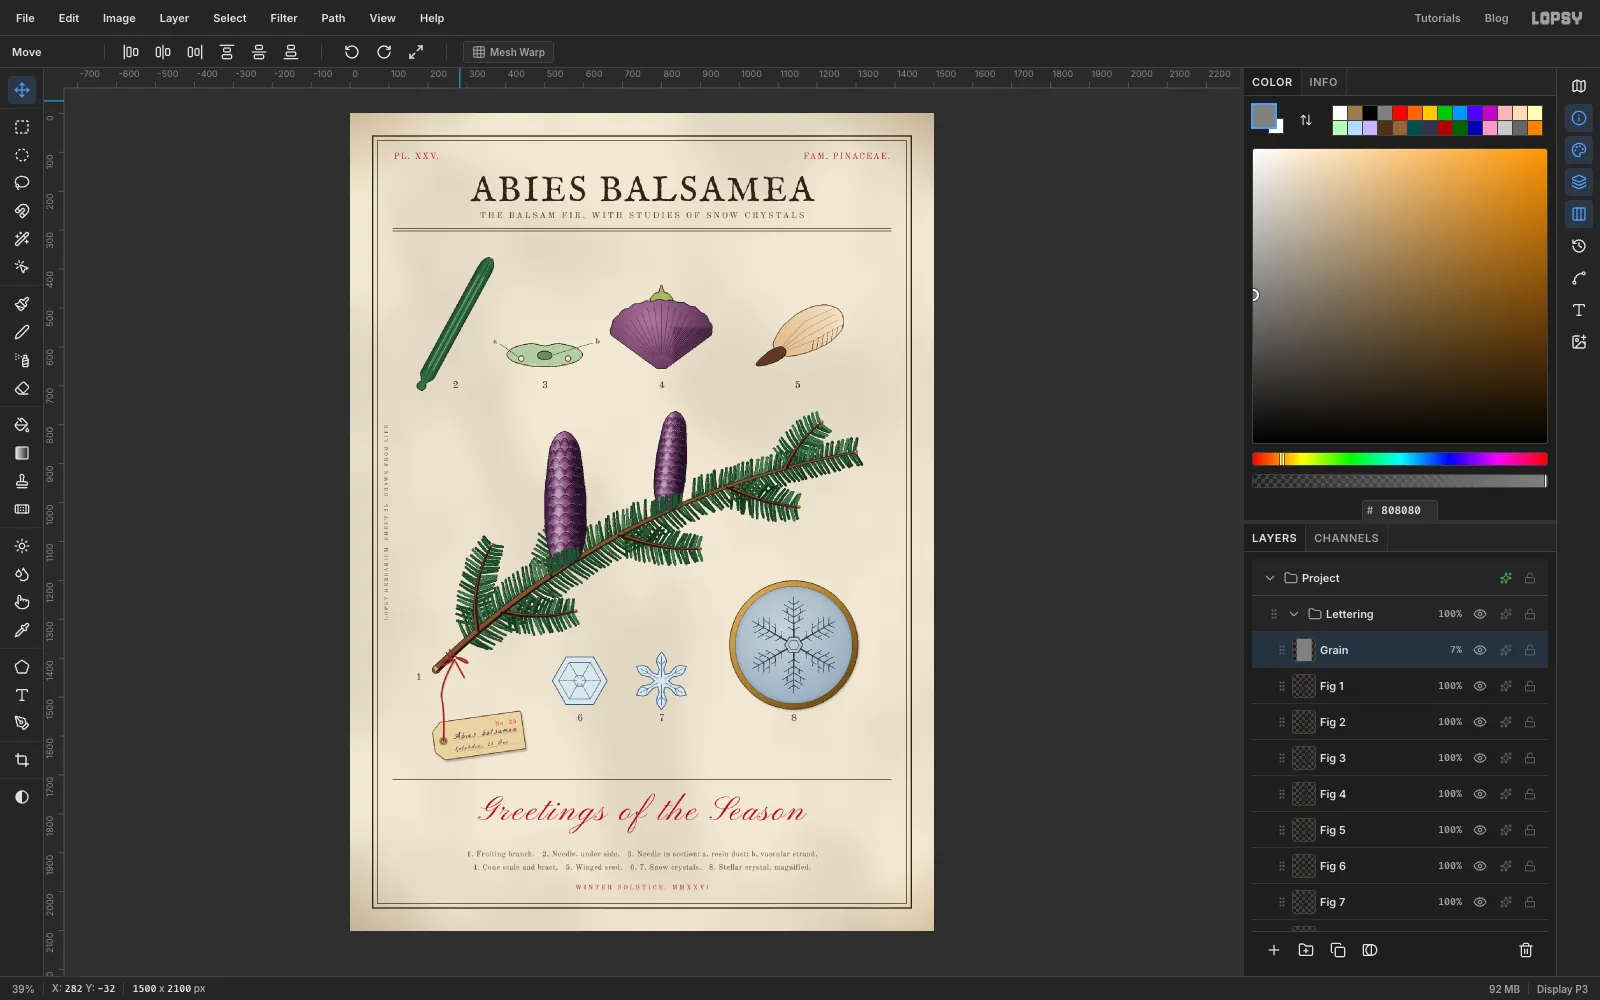Collapse the Lettering group
Viewport: 1600px width, 1000px height.
(x=1294, y=614)
